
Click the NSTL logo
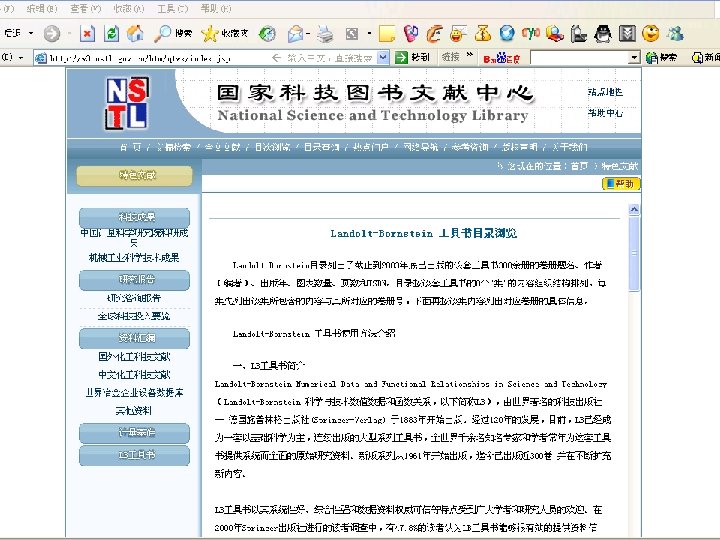[127, 103]
